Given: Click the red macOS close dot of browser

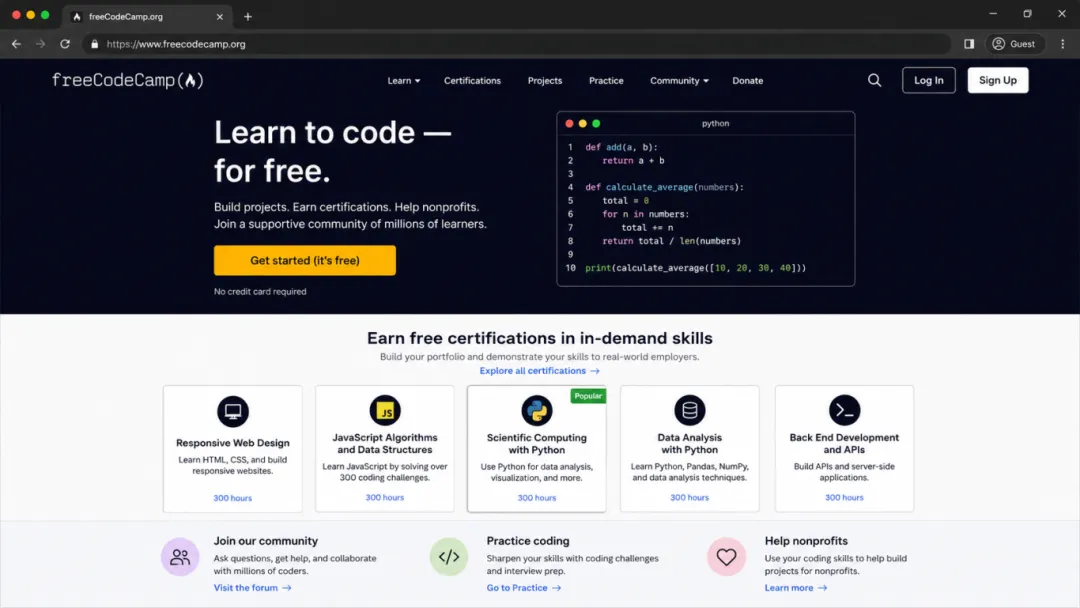Looking at the screenshot, I should tap(16, 14).
